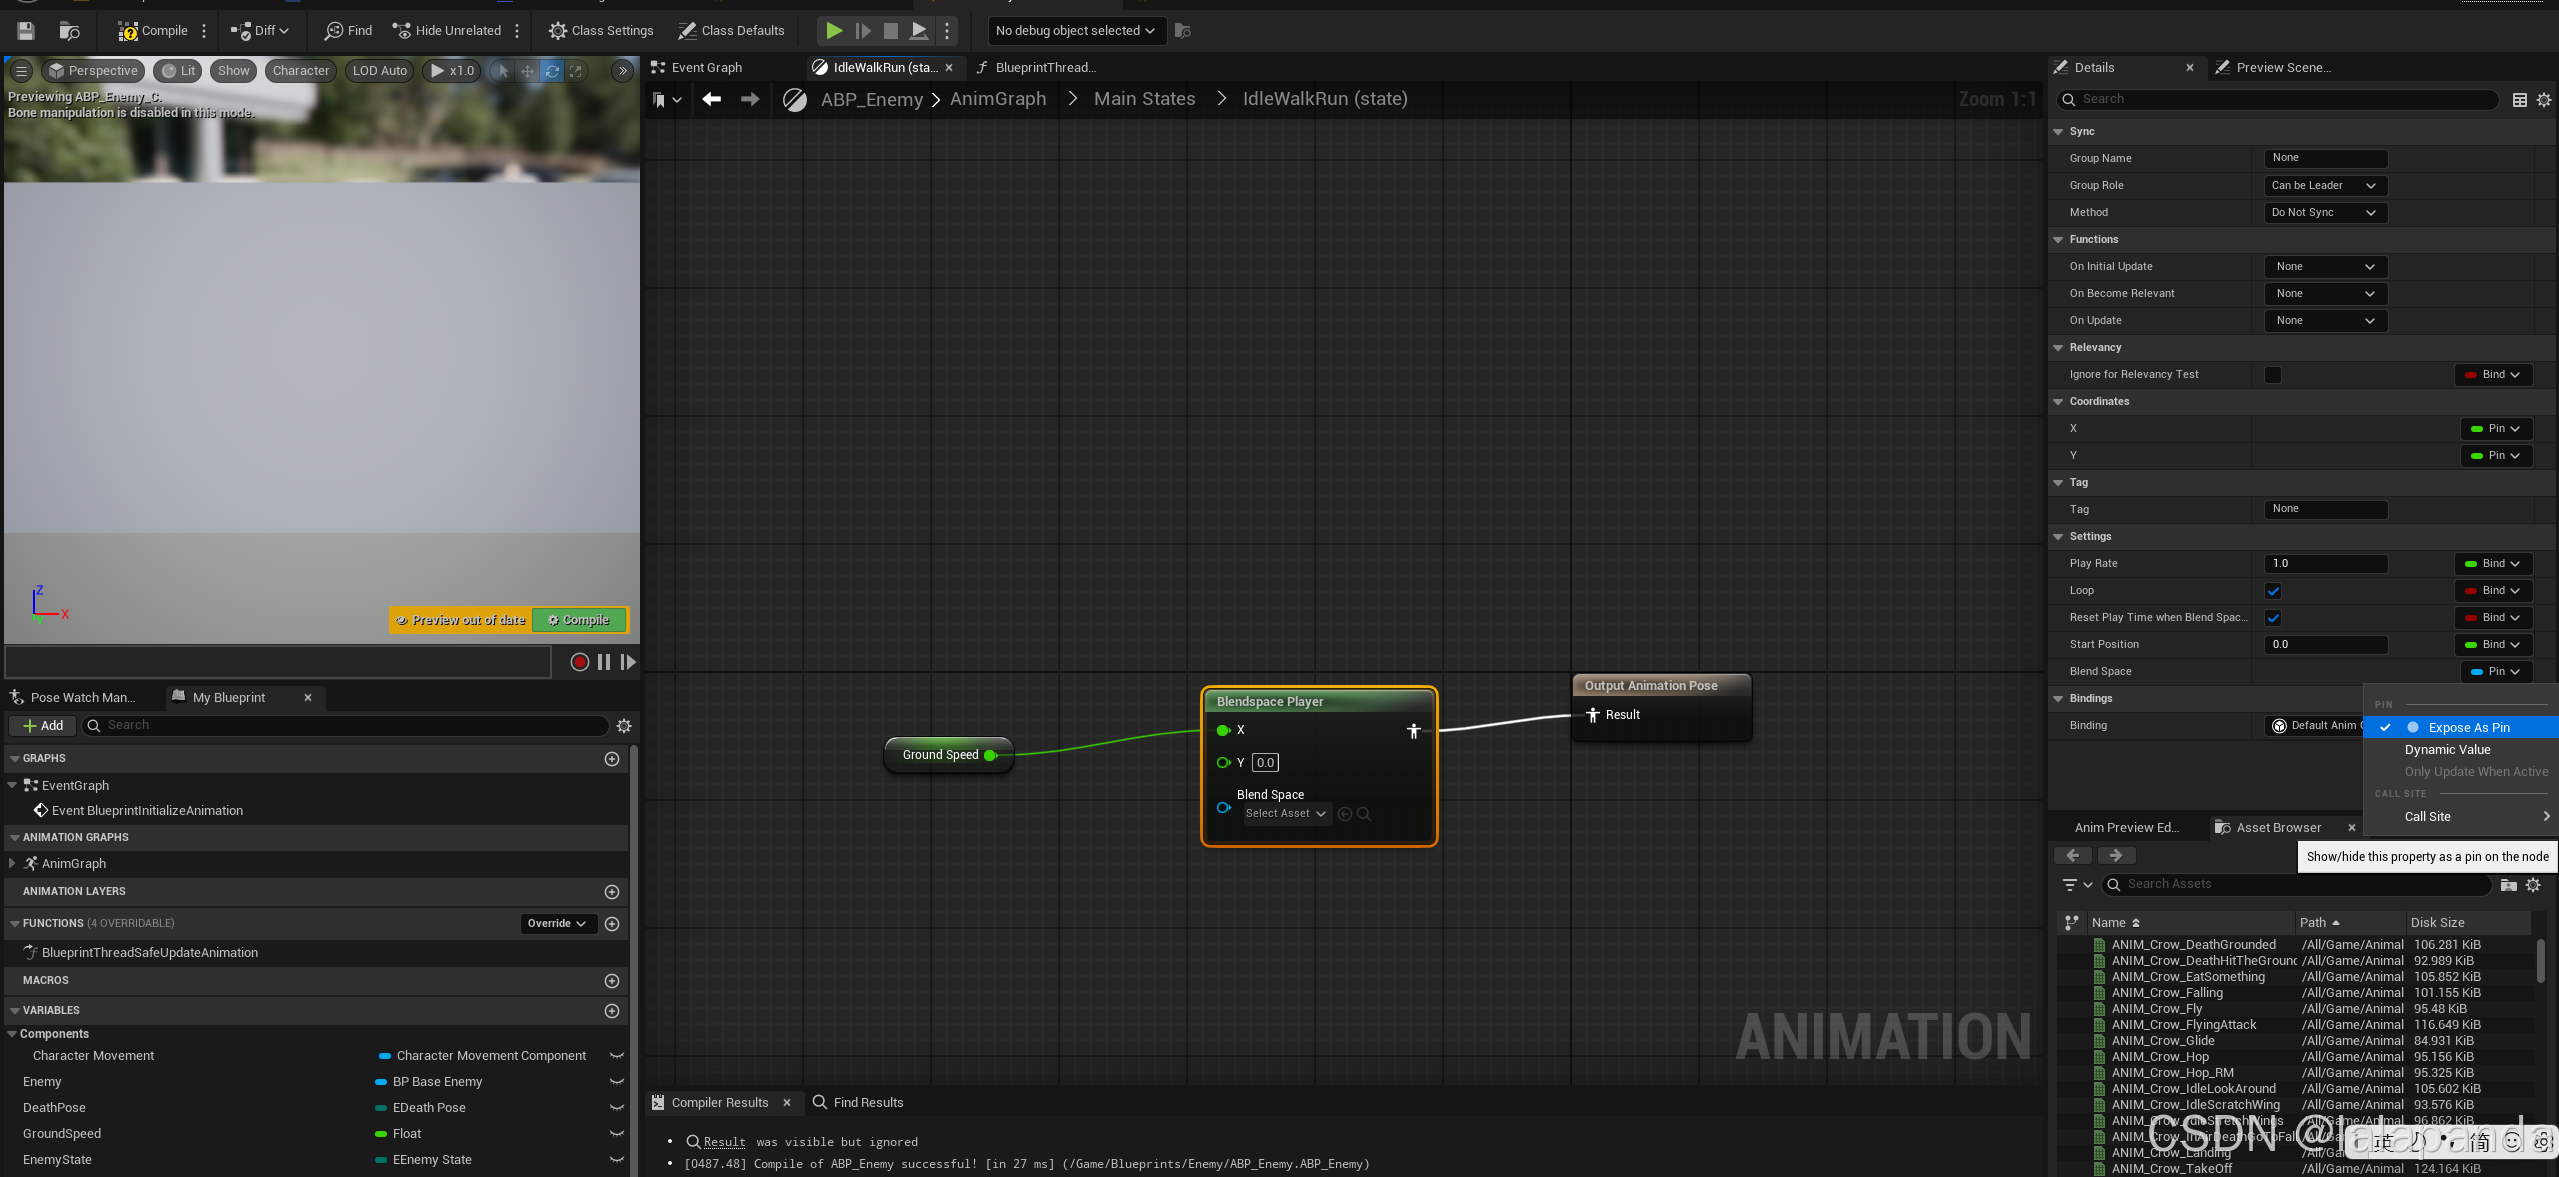2559x1177 pixels.
Task: Toggle the Loop checkbox
Action: click(x=2273, y=591)
